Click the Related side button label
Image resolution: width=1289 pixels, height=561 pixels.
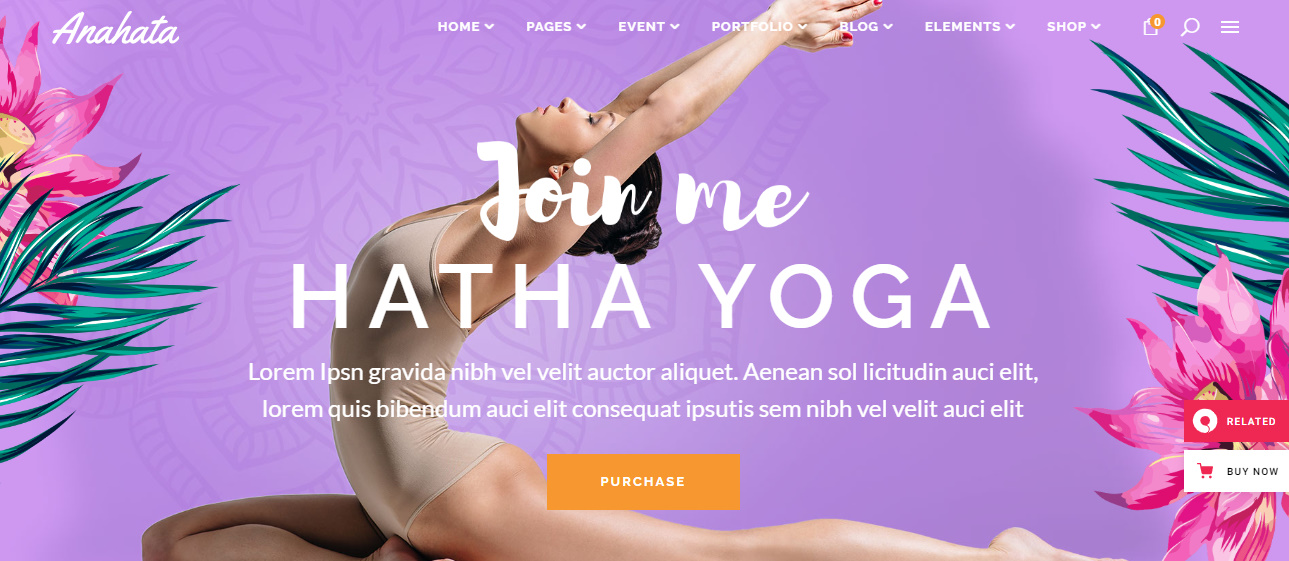tap(1251, 421)
